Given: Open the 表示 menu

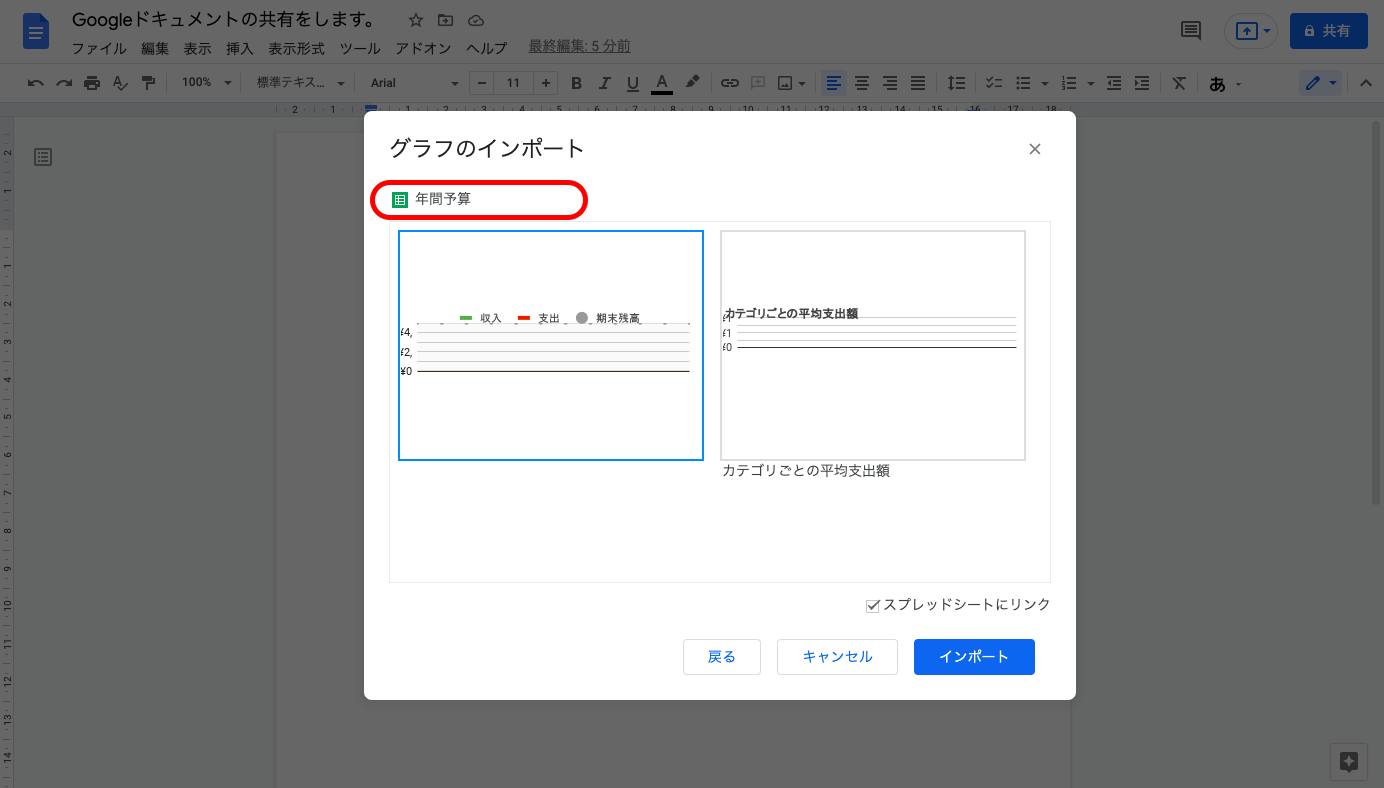Looking at the screenshot, I should coord(197,48).
